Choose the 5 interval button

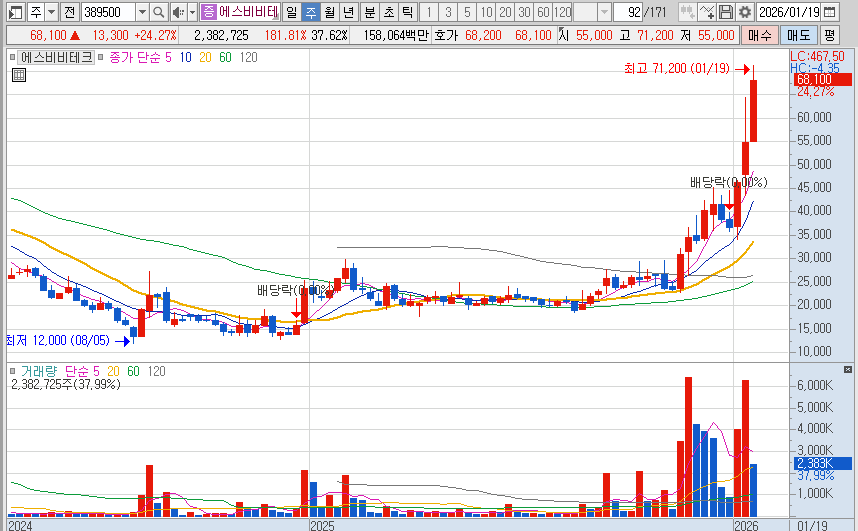pos(467,11)
